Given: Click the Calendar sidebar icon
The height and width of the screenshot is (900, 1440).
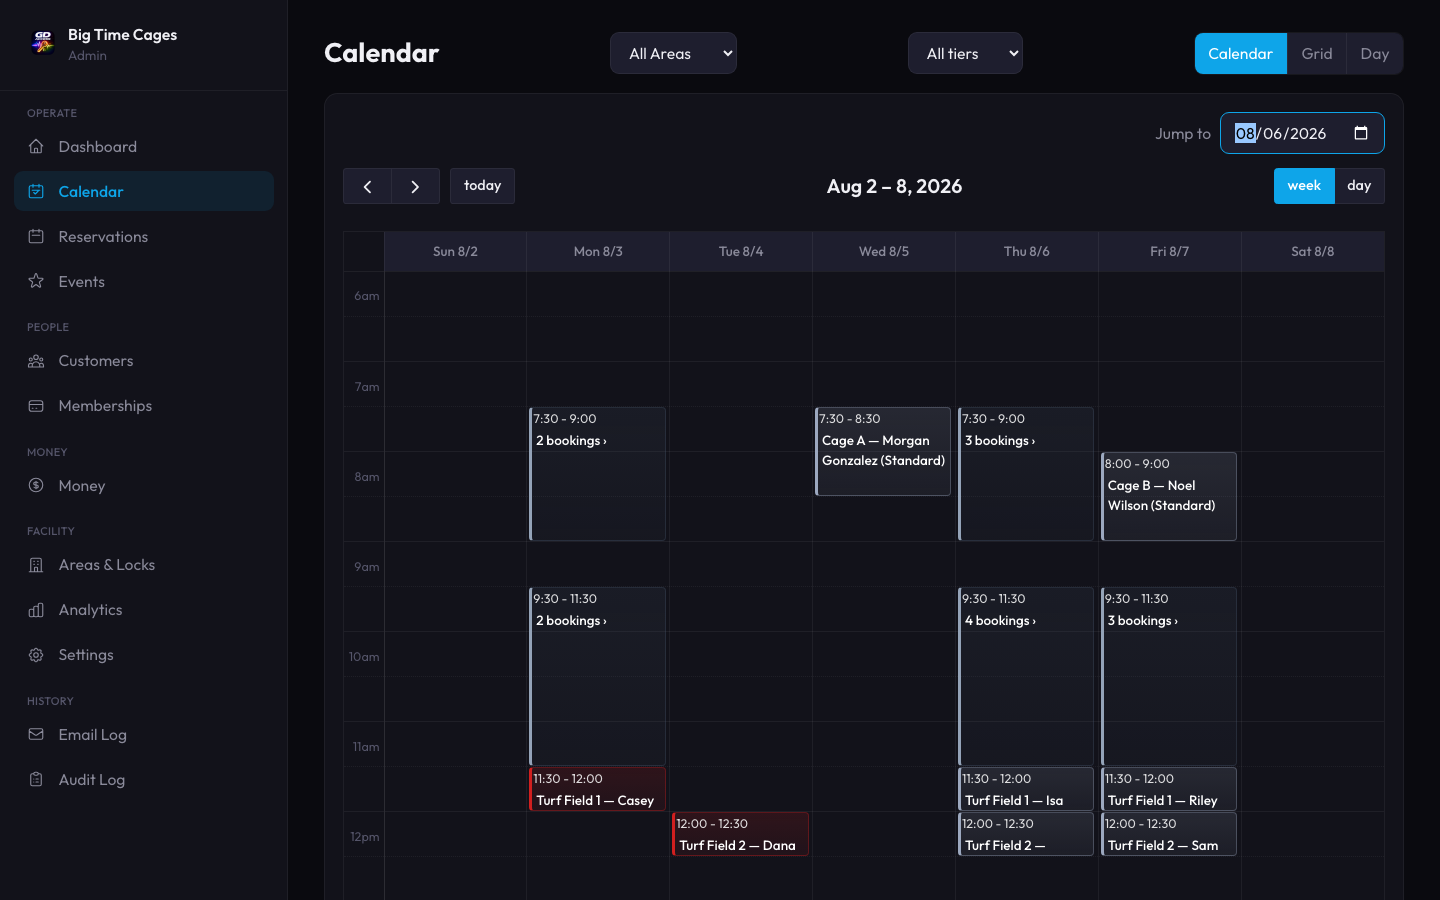Looking at the screenshot, I should pos(36,192).
